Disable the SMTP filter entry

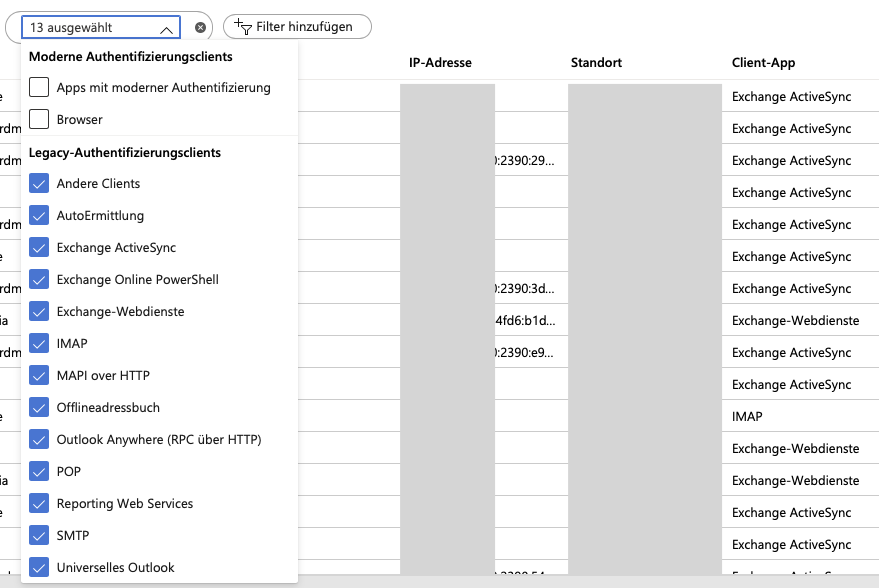(x=37, y=535)
